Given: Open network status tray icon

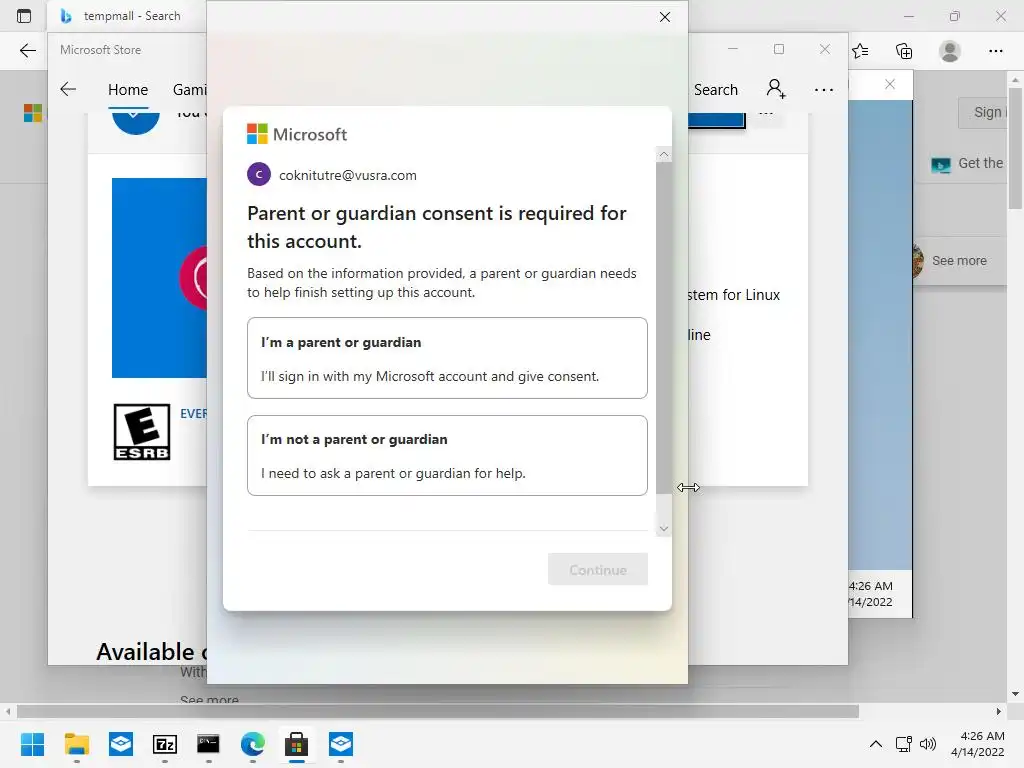Looking at the screenshot, I should 904,744.
